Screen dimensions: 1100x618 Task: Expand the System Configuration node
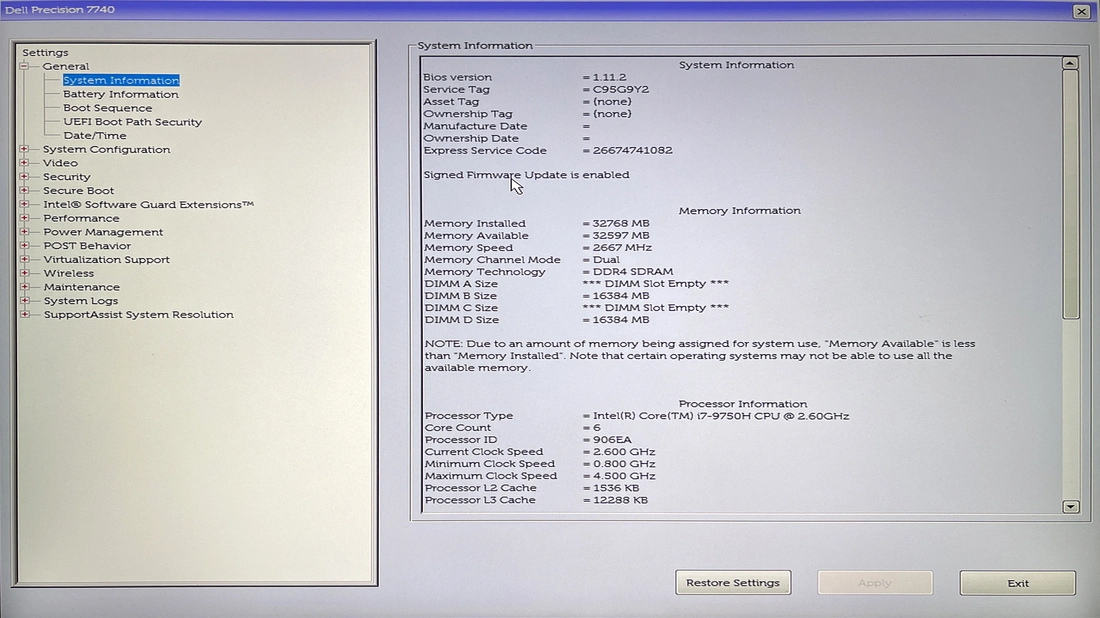point(23,149)
